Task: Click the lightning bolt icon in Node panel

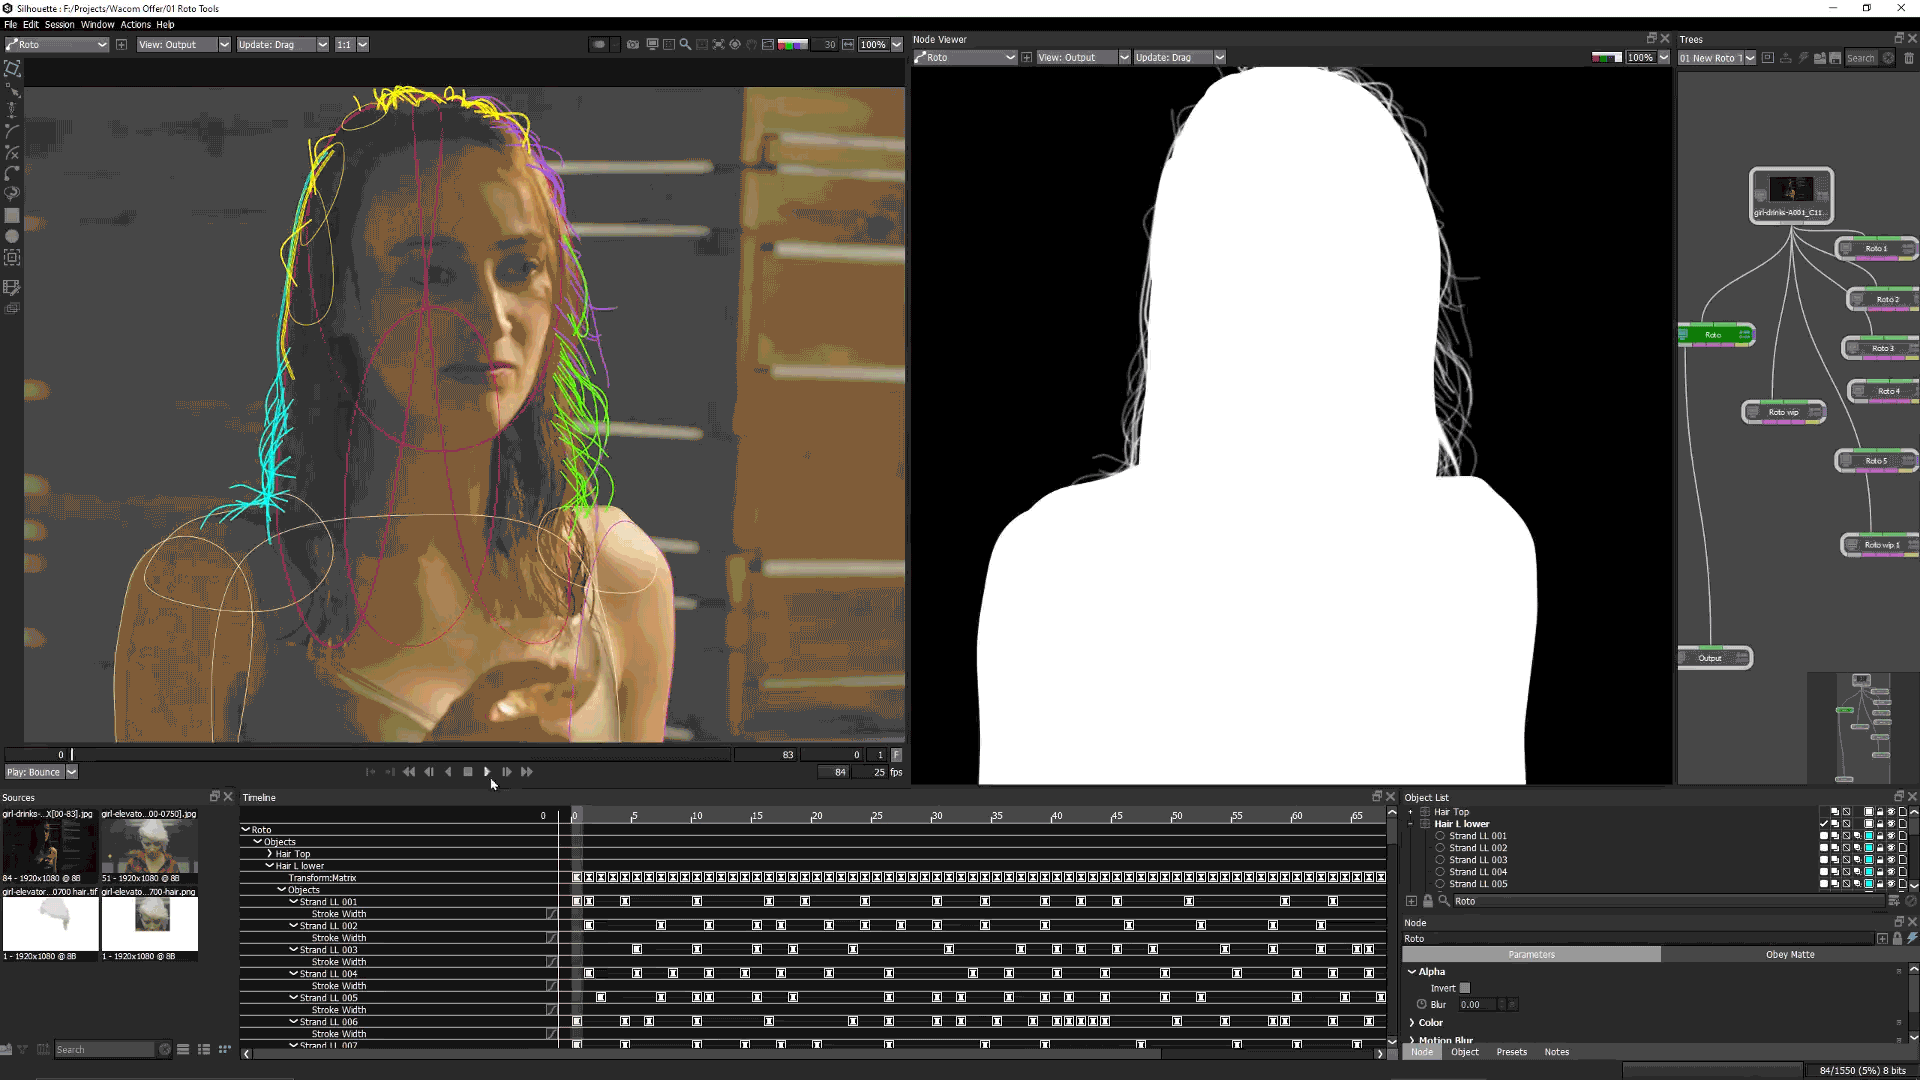Action: tap(1912, 938)
